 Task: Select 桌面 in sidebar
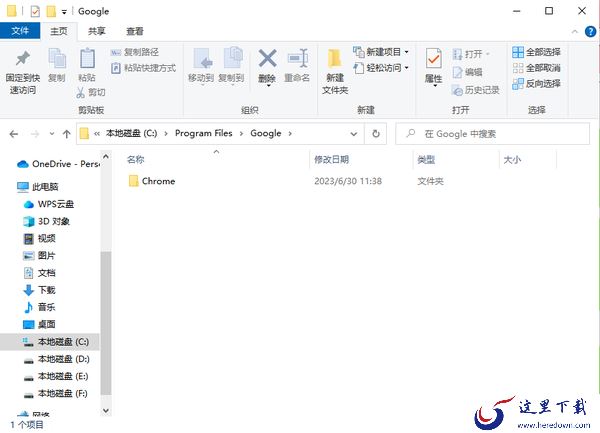[x=39, y=324]
